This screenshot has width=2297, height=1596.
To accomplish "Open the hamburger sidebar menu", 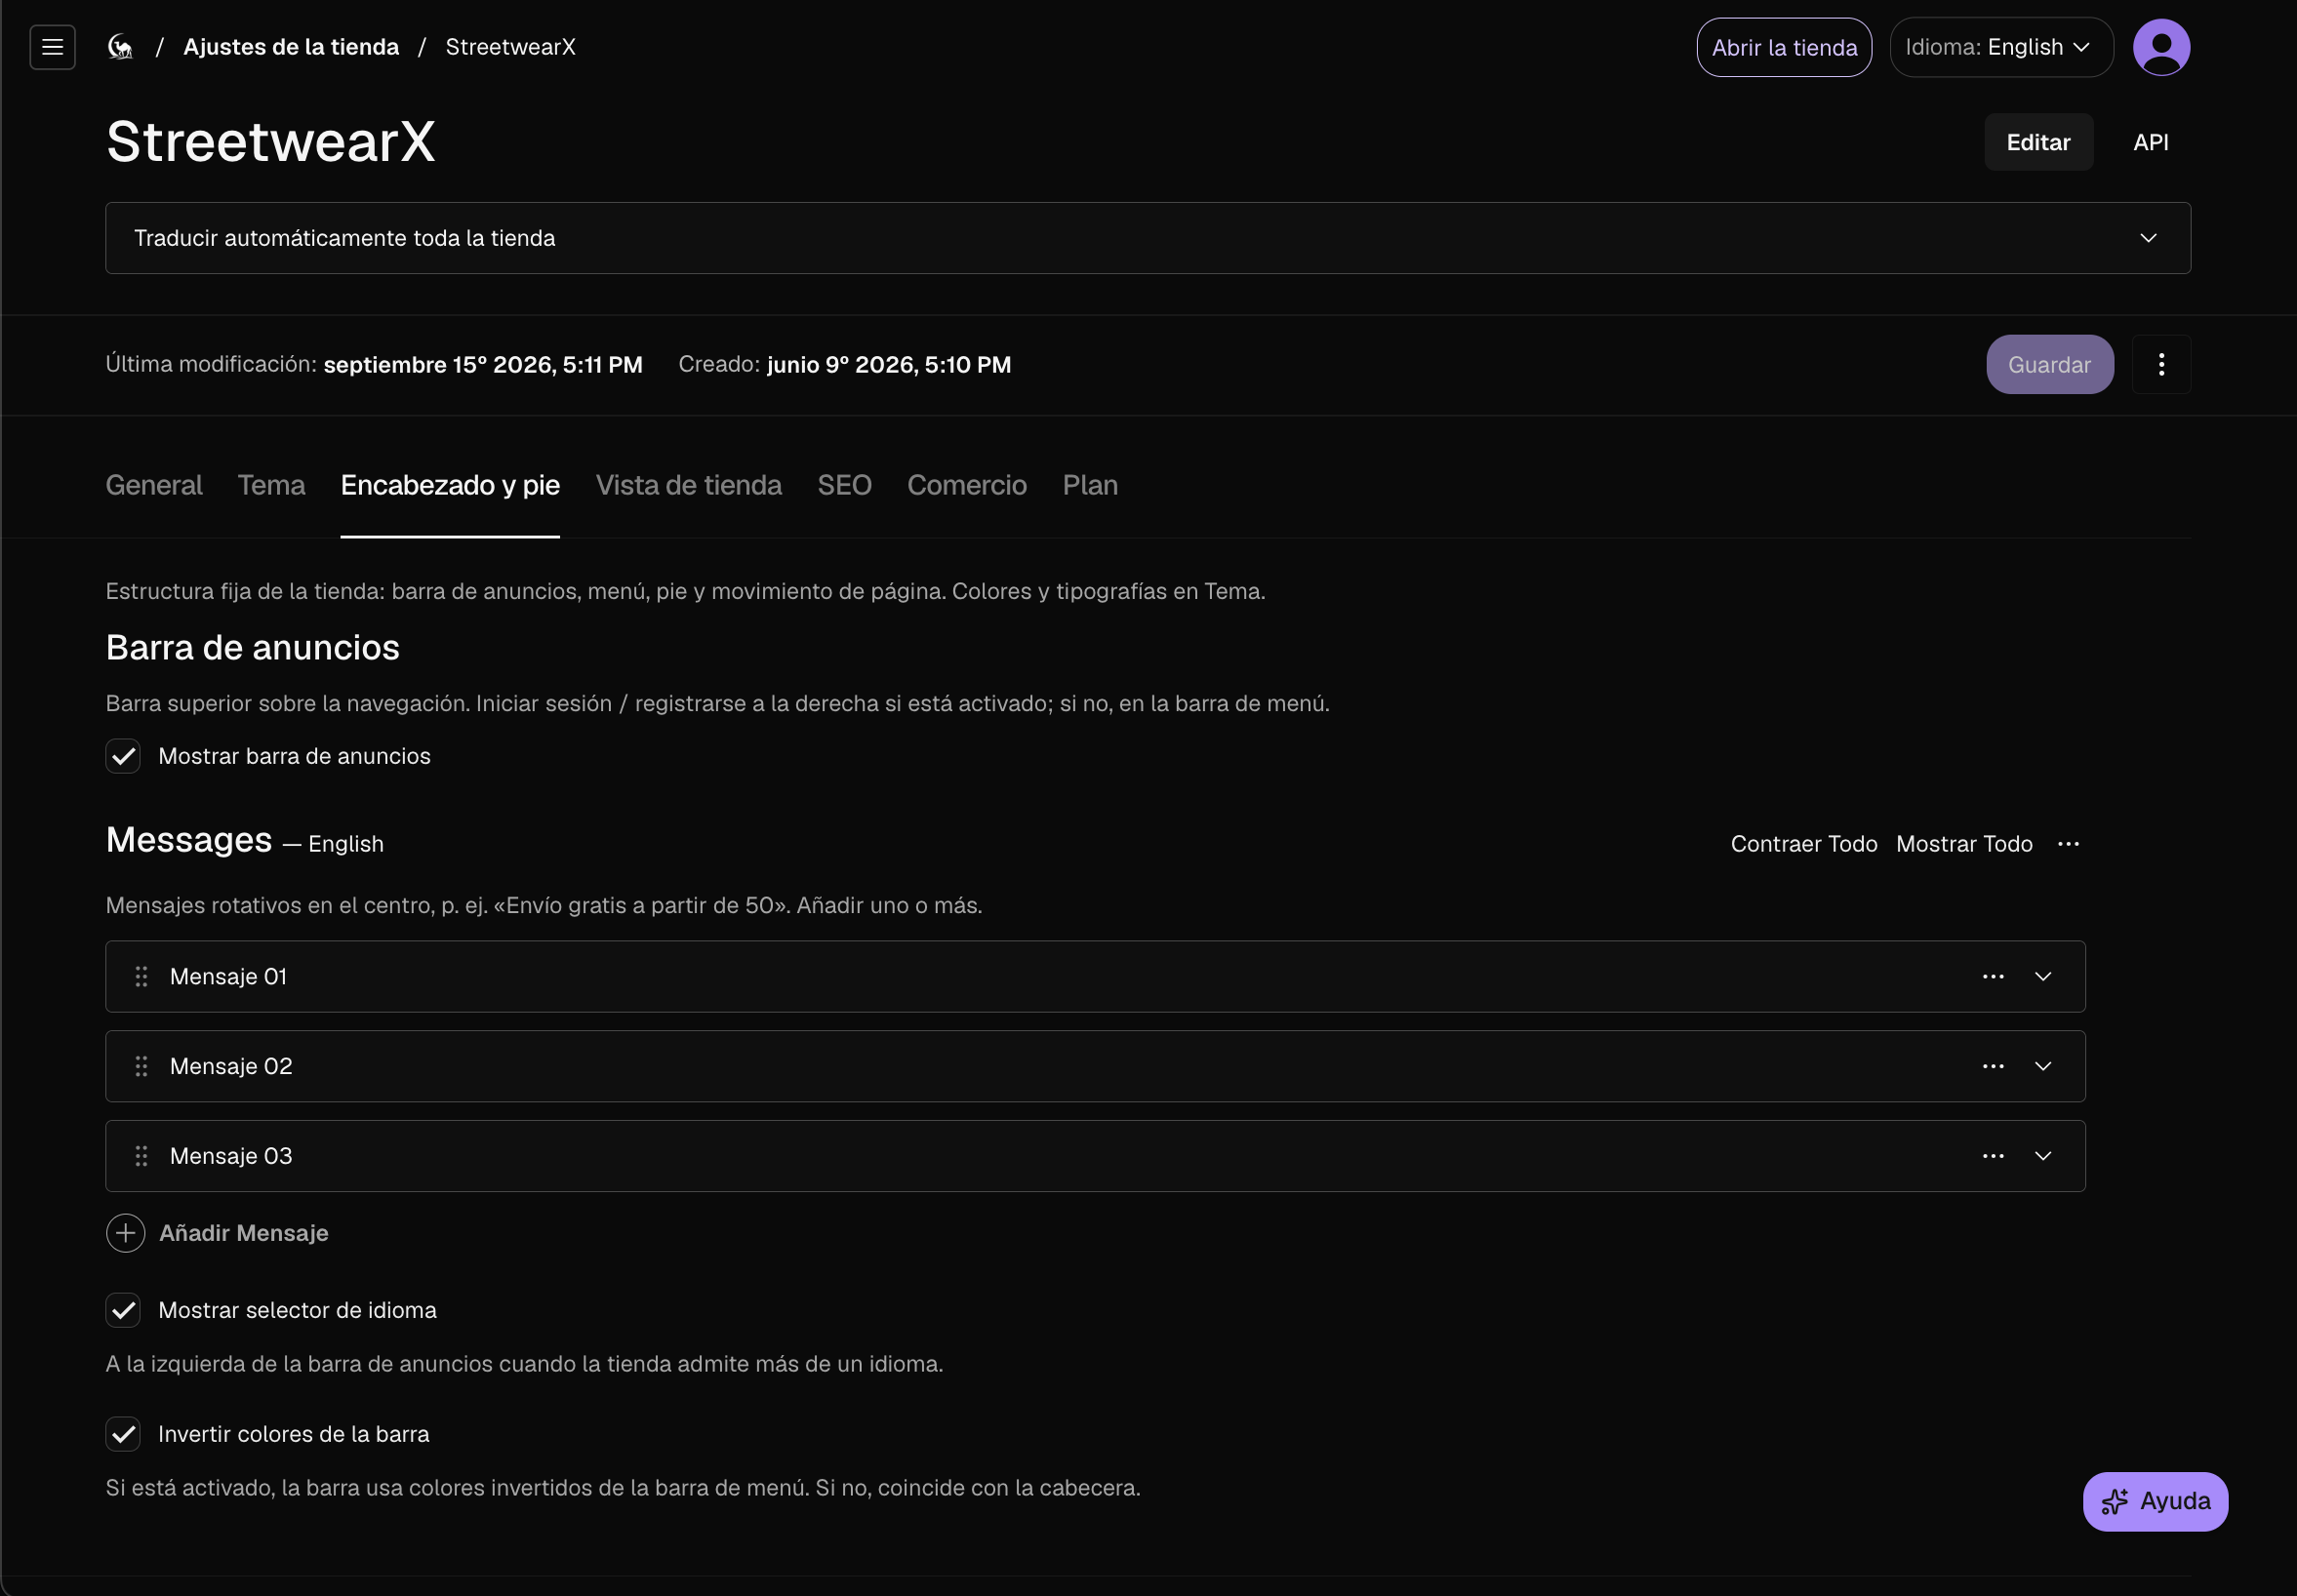I will 52,47.
